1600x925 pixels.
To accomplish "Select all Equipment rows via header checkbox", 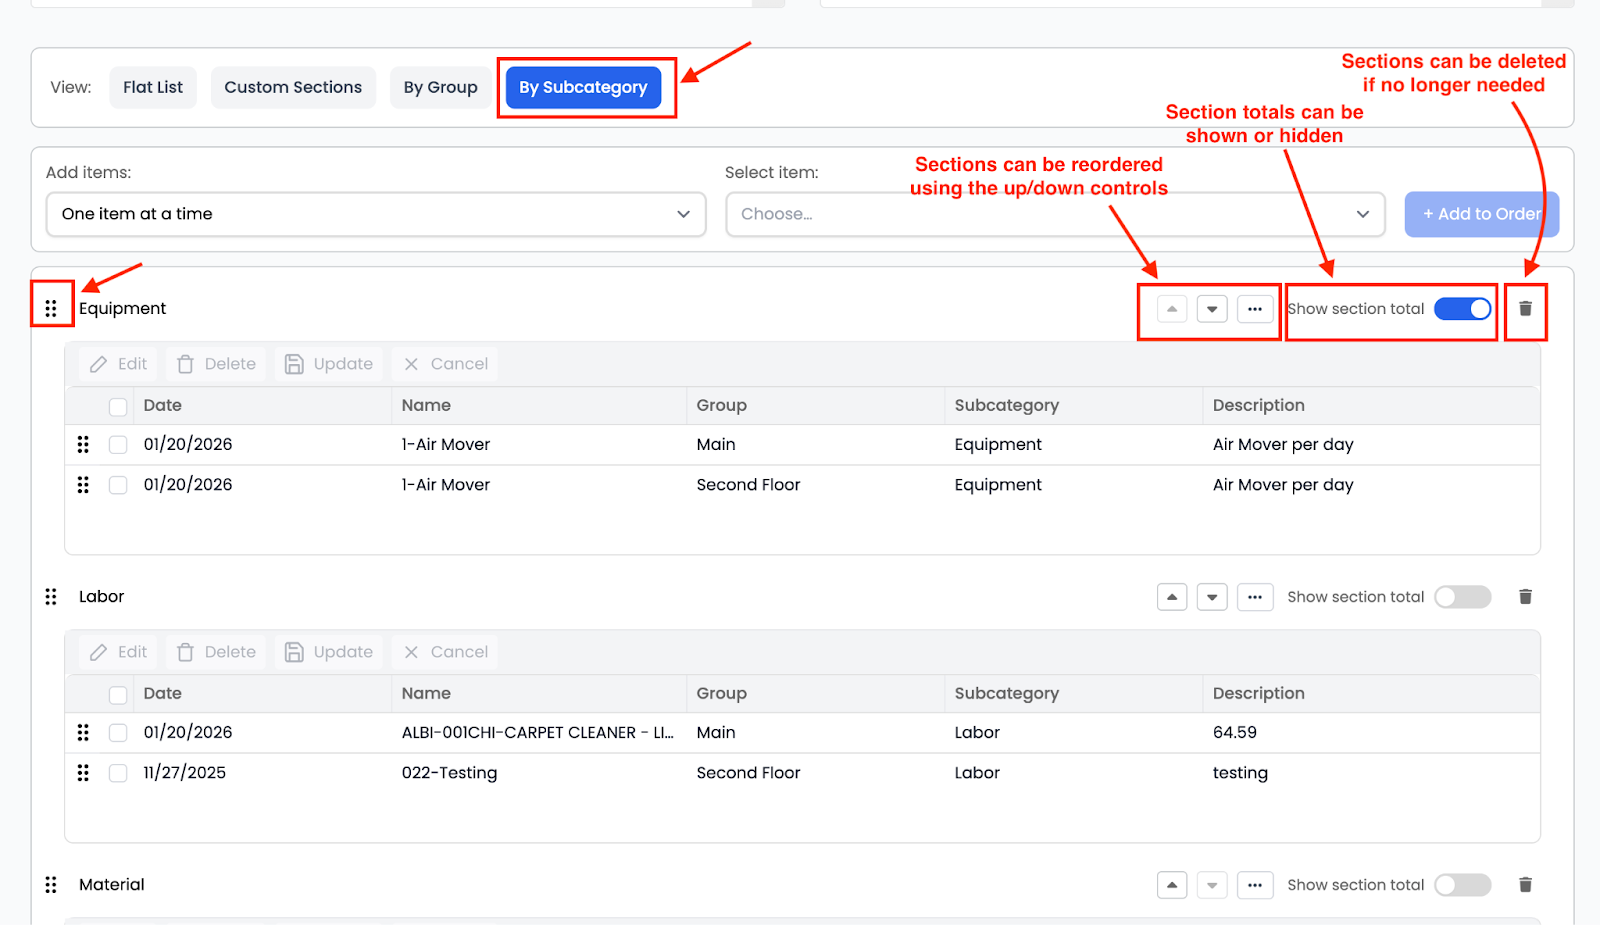I will click(118, 406).
